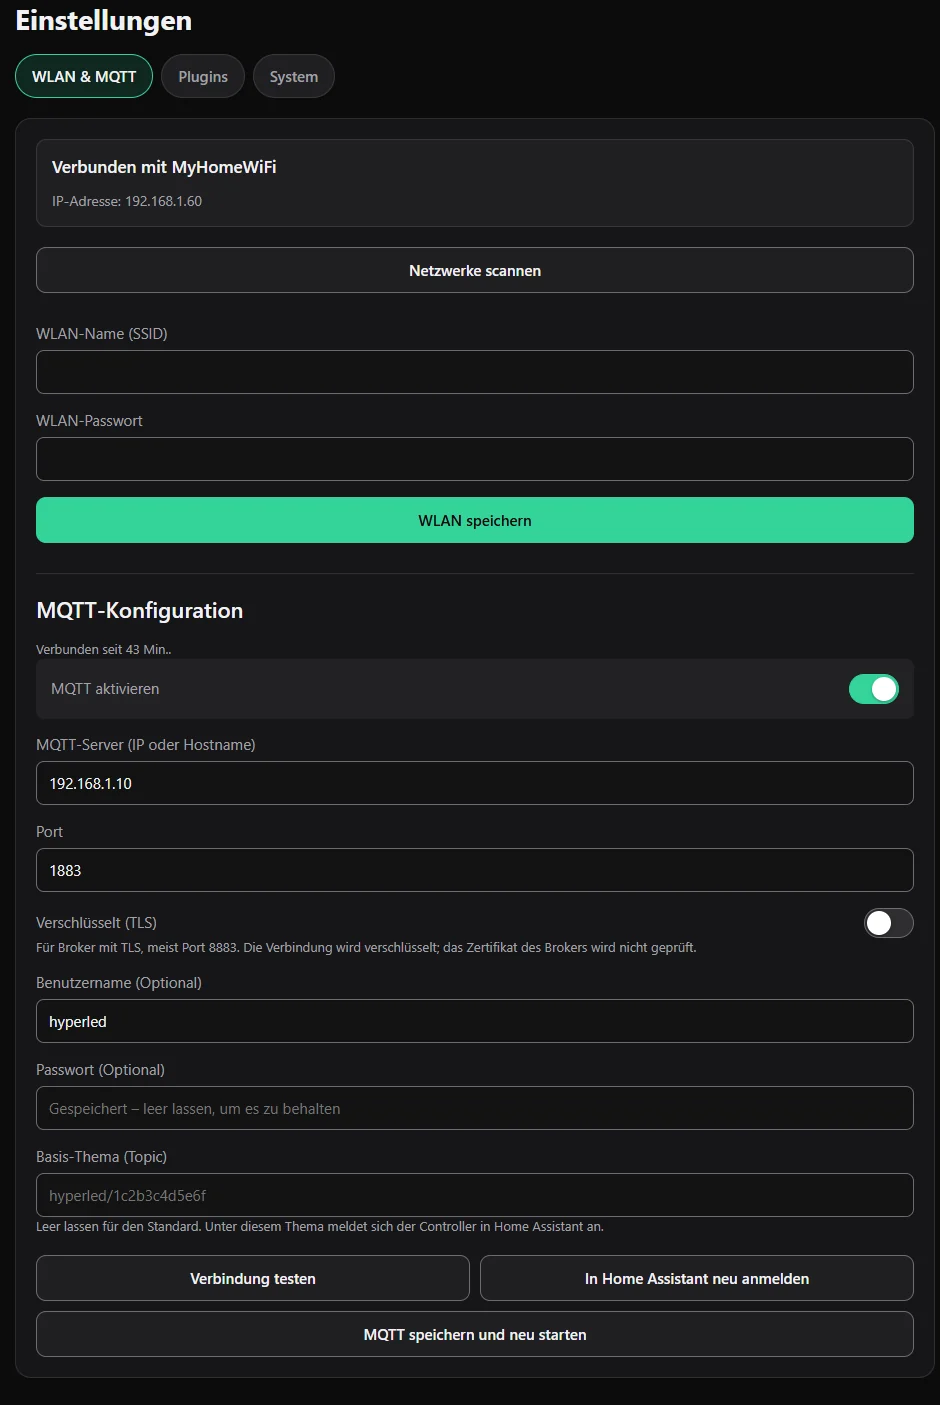Focus the Basis-Thema (Topic) input field
The height and width of the screenshot is (1405, 940).
tap(475, 1195)
